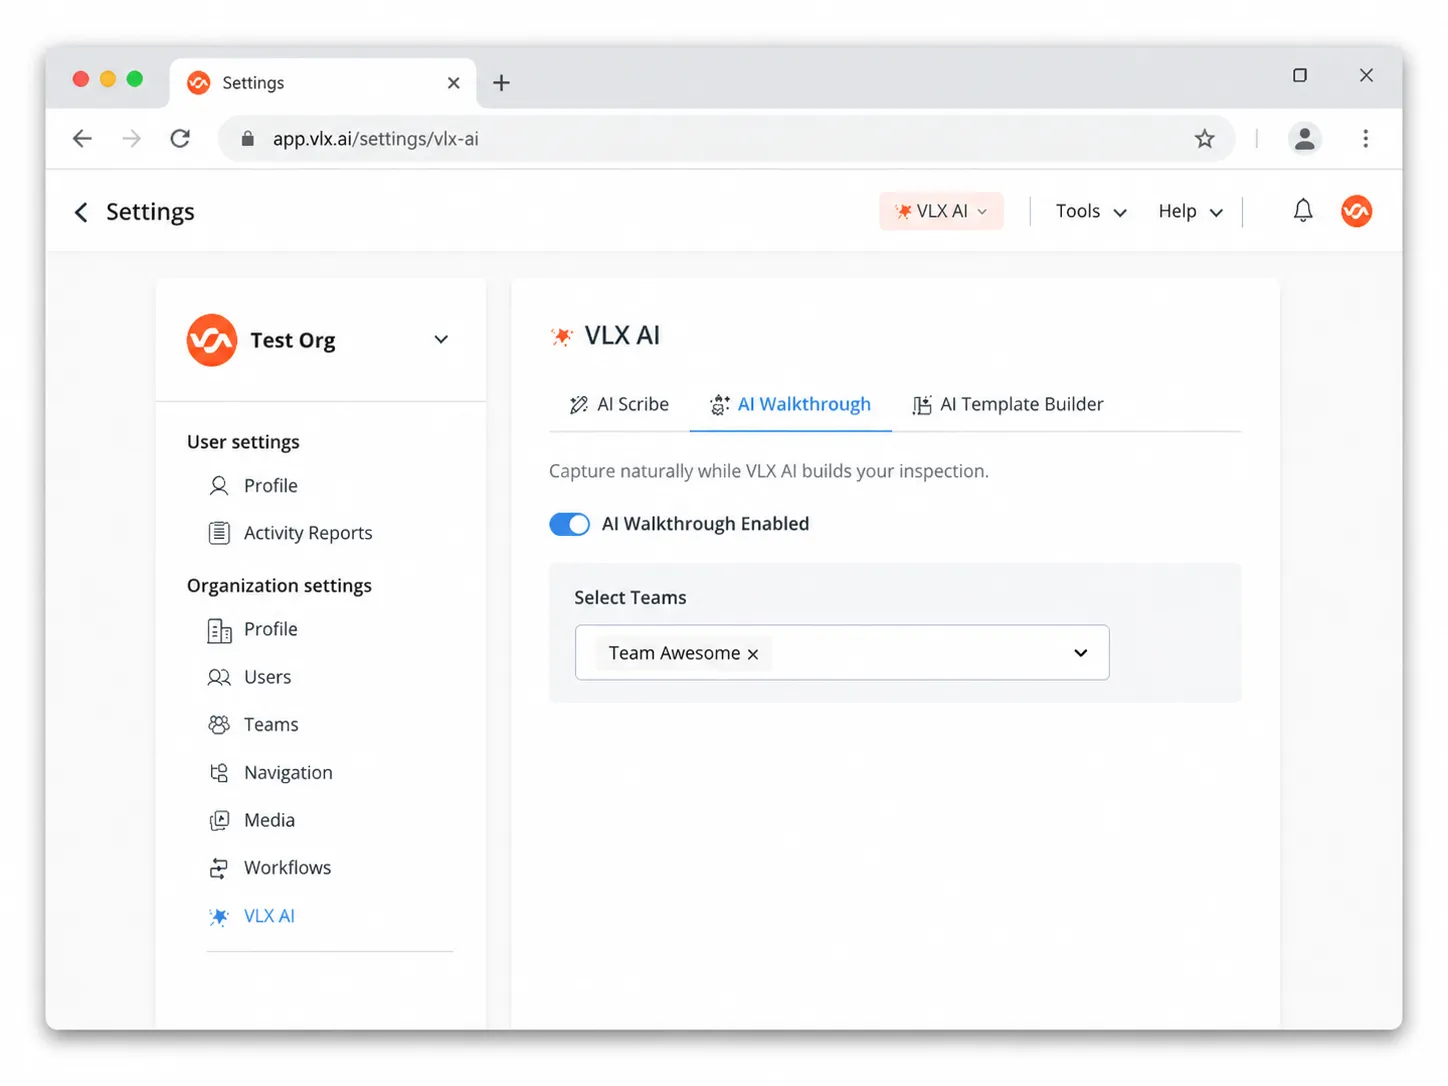Open Activity Reports in sidebar
The width and height of the screenshot is (1448, 1086).
[x=290, y=533]
